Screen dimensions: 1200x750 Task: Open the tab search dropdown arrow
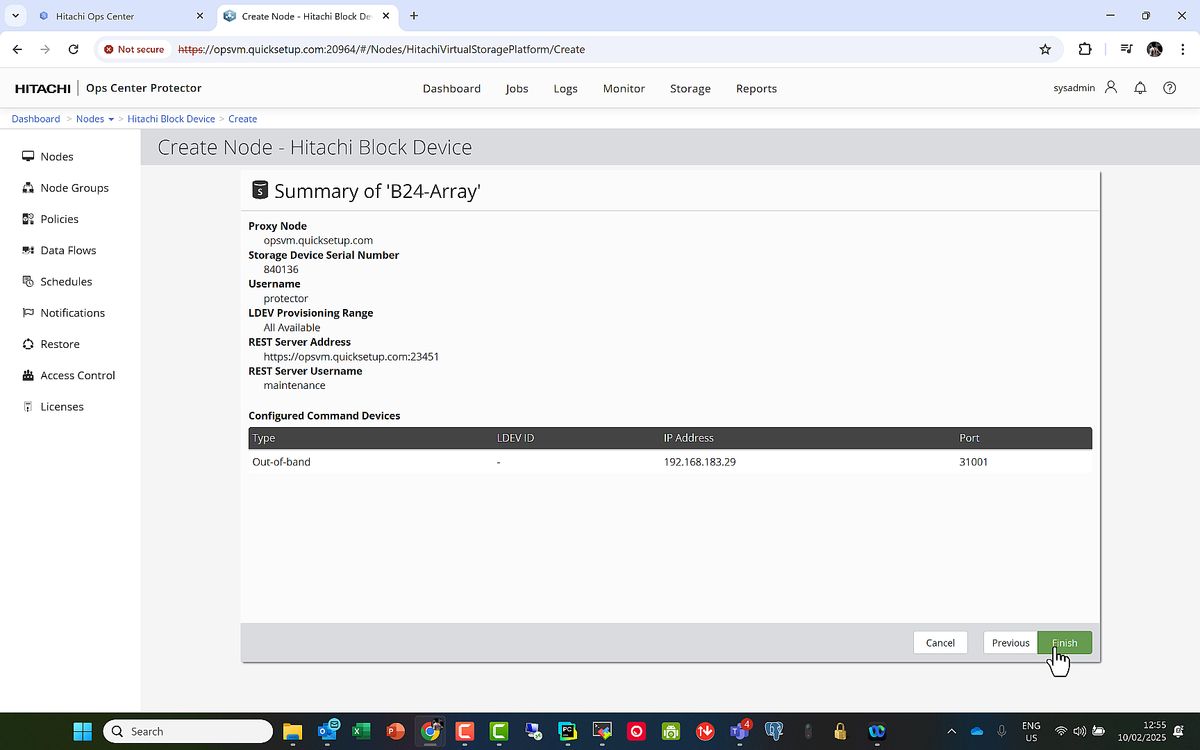click(15, 16)
